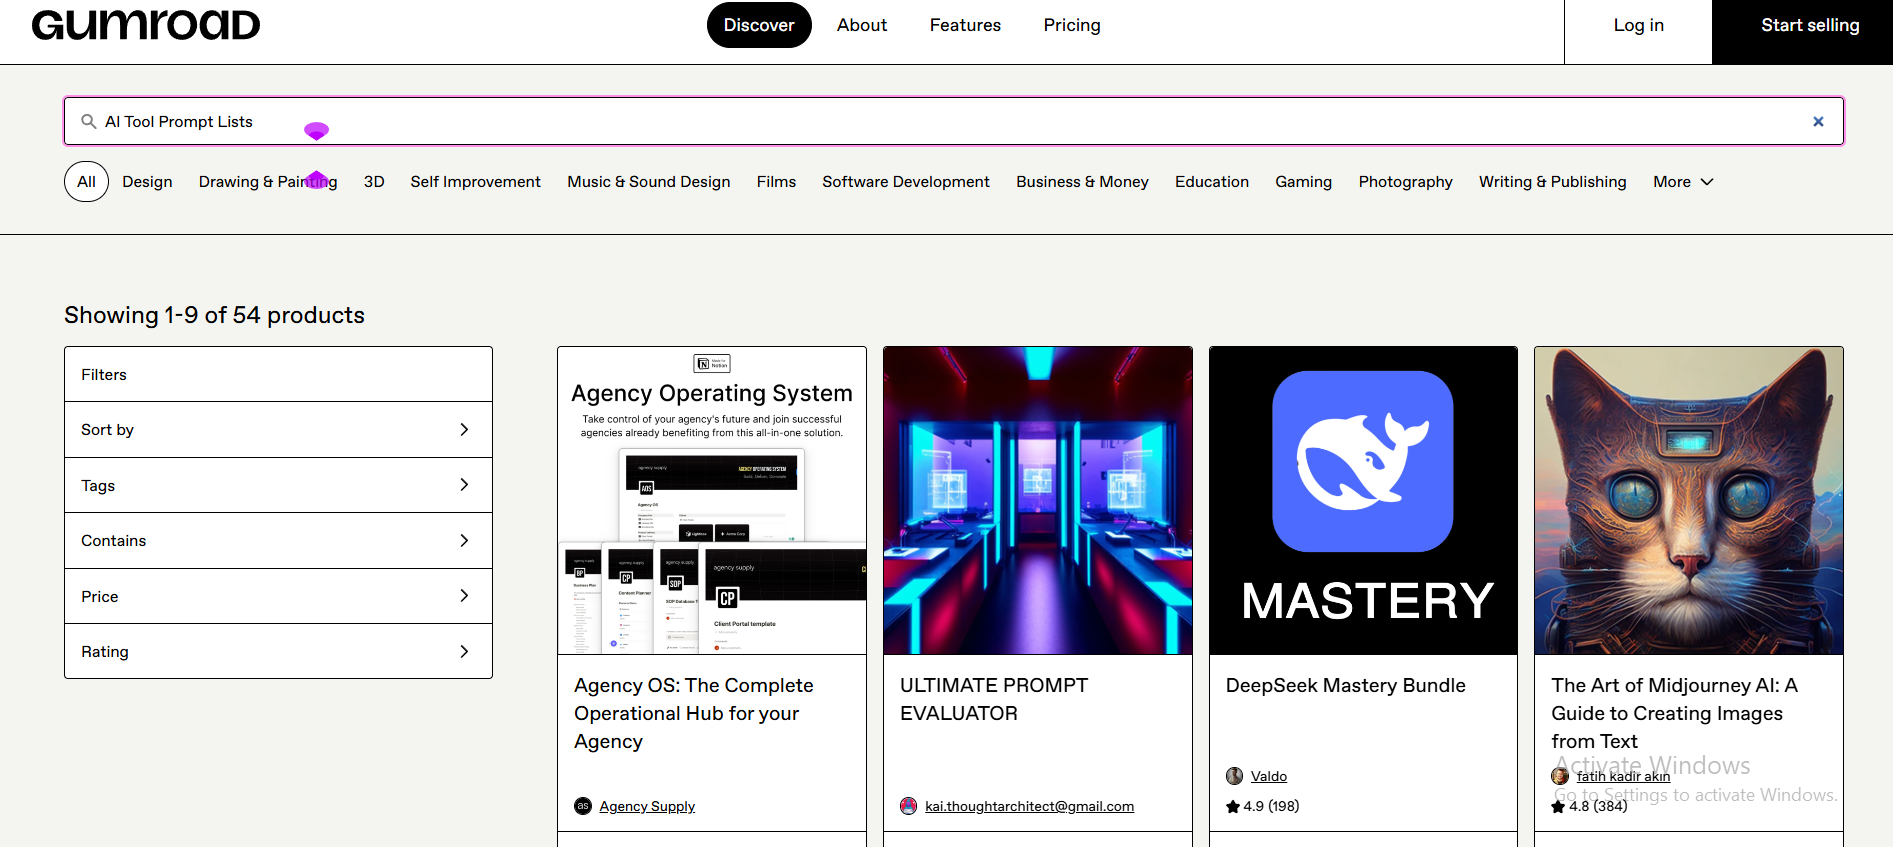
Task: Select the Education category
Action: coord(1212,182)
